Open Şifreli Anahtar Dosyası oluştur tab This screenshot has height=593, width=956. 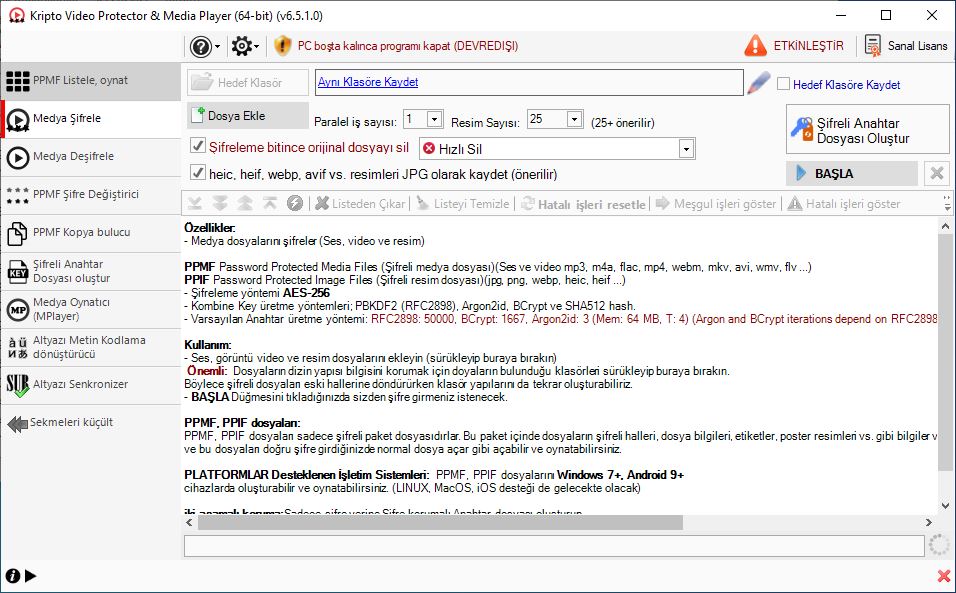coord(91,271)
